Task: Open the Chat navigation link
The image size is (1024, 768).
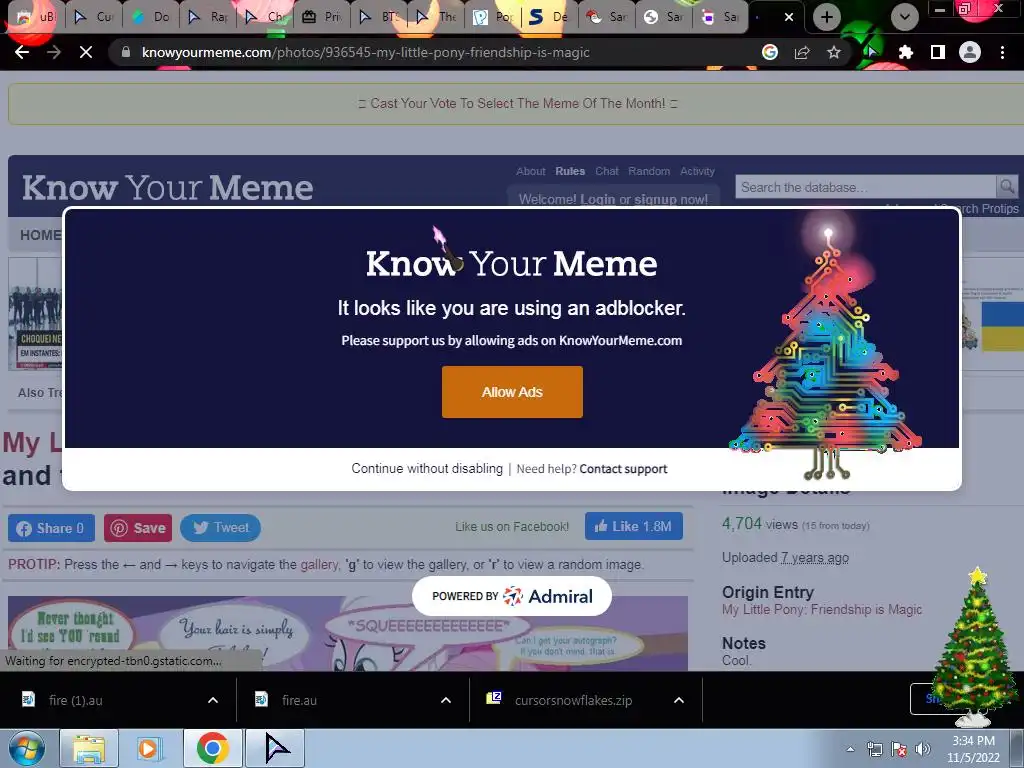Action: point(607,171)
